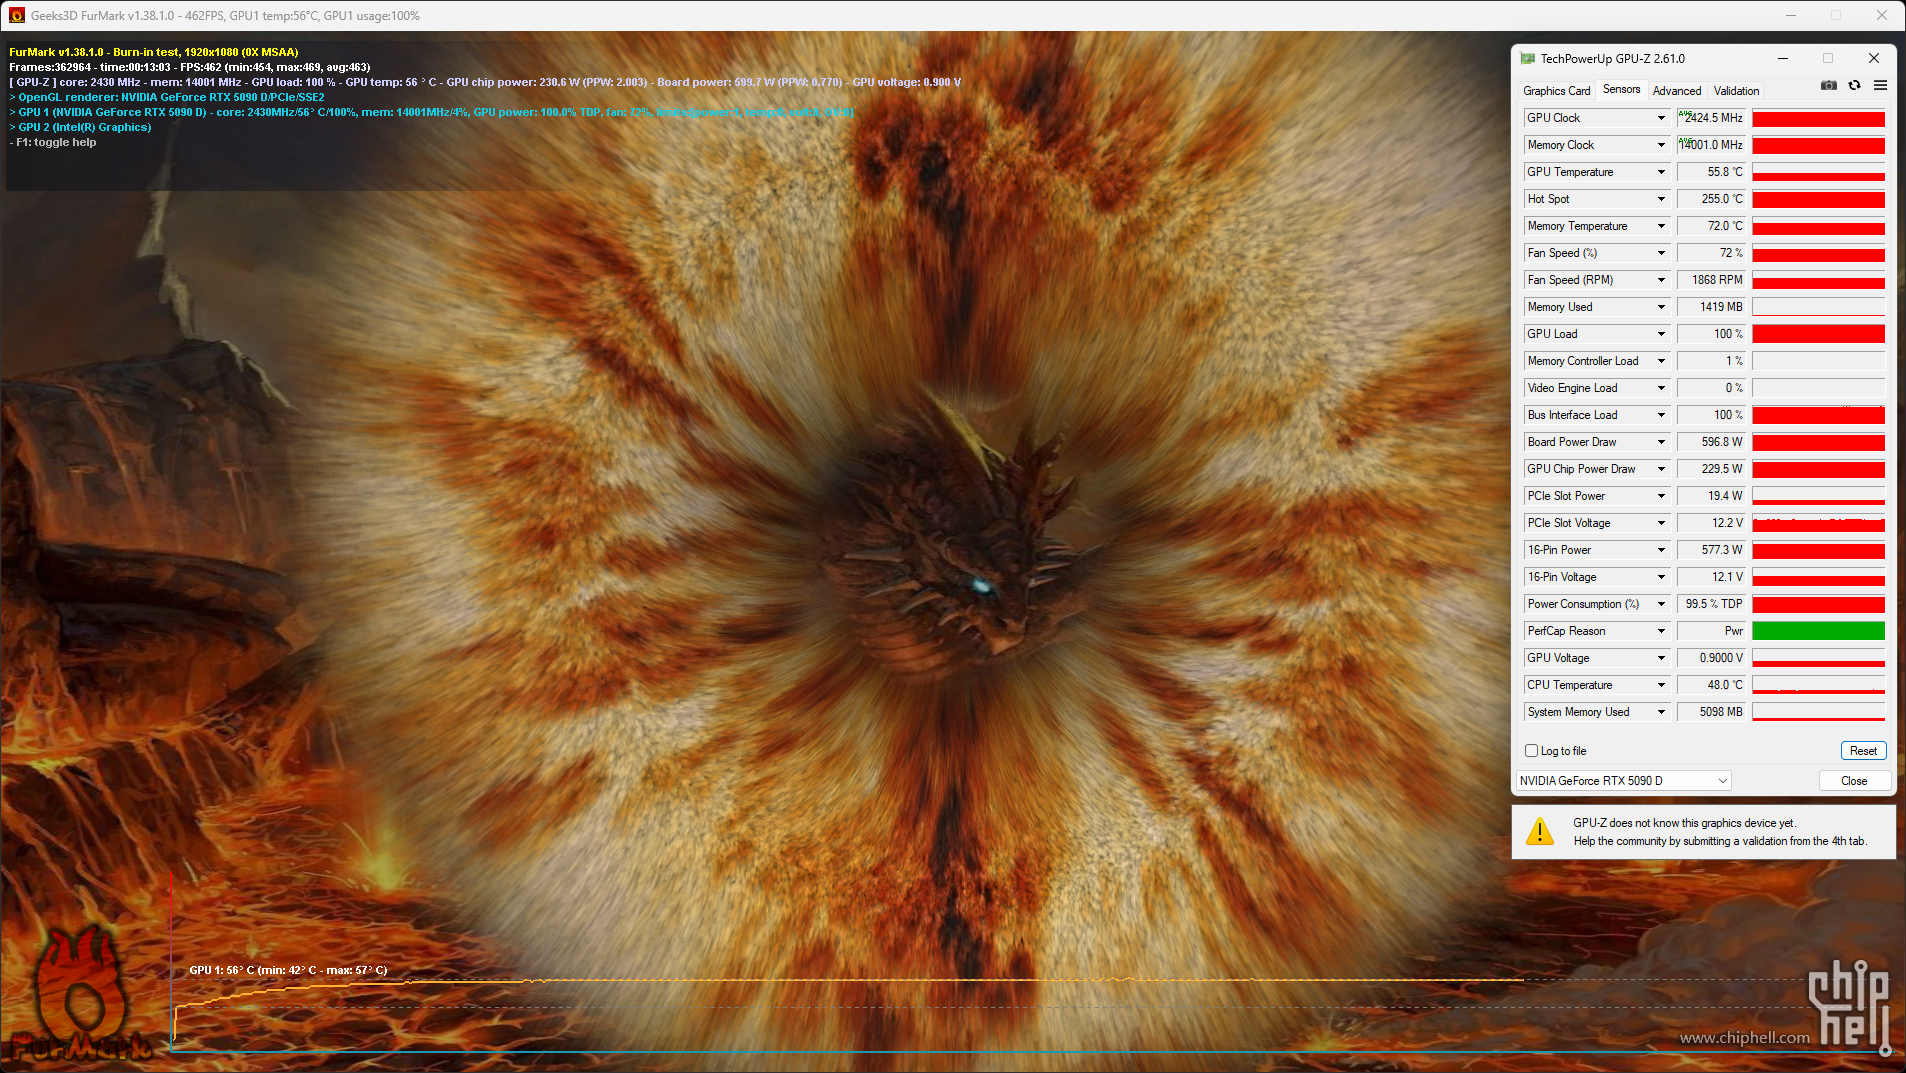Click the GPU-Z screenshot camera icon

(1829, 86)
